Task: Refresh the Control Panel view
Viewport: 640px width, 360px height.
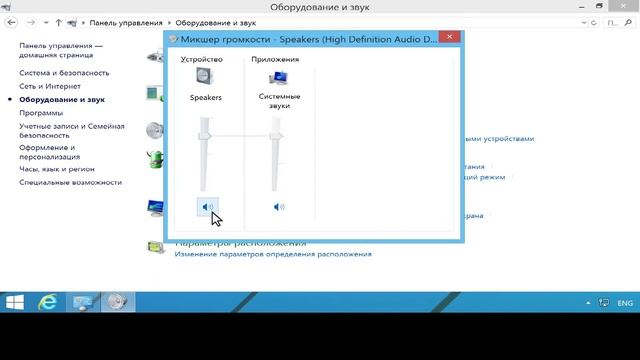Action: [x=593, y=23]
